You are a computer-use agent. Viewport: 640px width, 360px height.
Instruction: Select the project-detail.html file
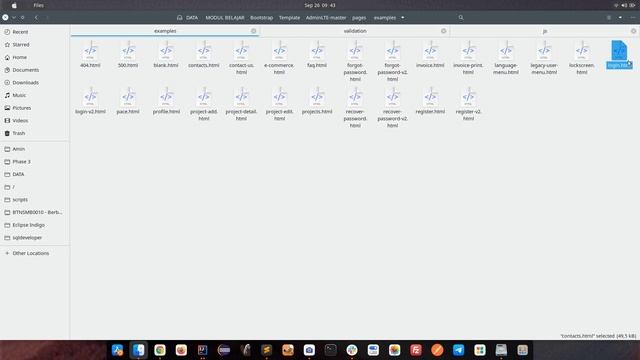point(241,104)
